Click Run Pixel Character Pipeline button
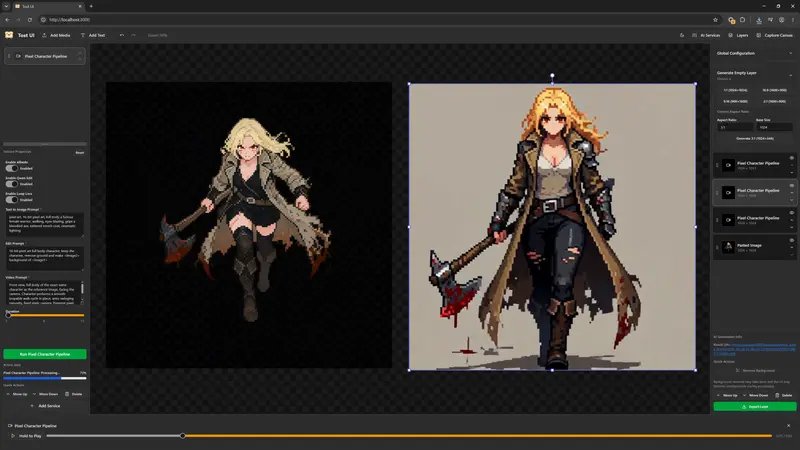 [x=45, y=354]
